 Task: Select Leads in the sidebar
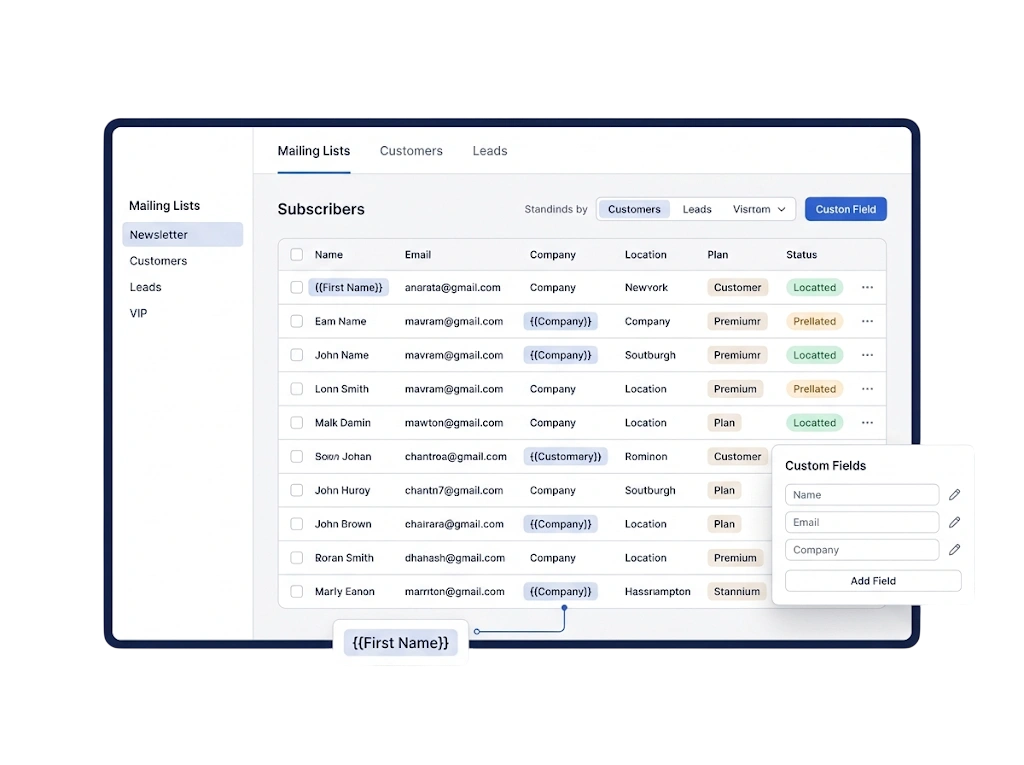[x=145, y=287]
